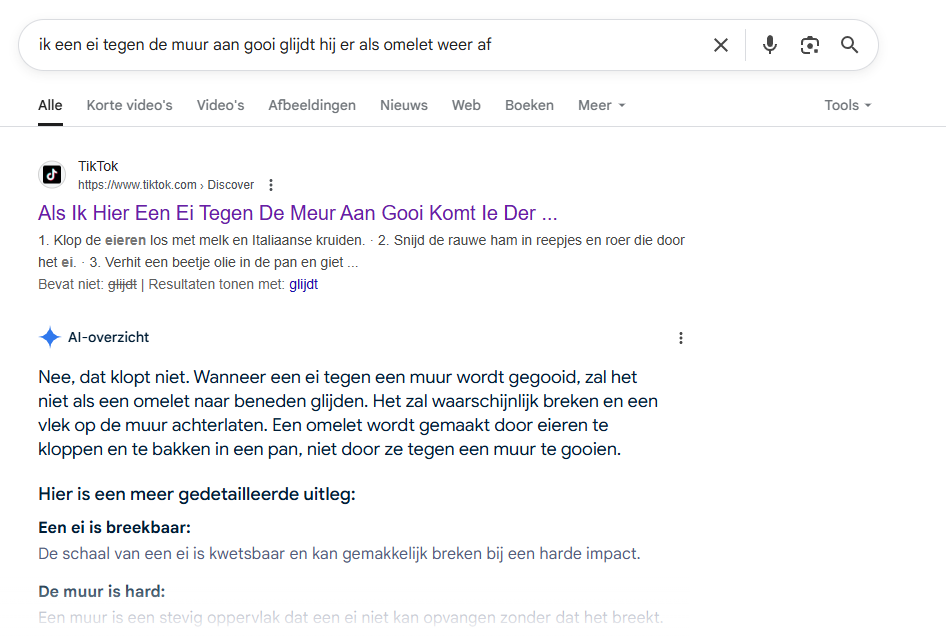Click the TikTok favicon of the result

point(52,175)
